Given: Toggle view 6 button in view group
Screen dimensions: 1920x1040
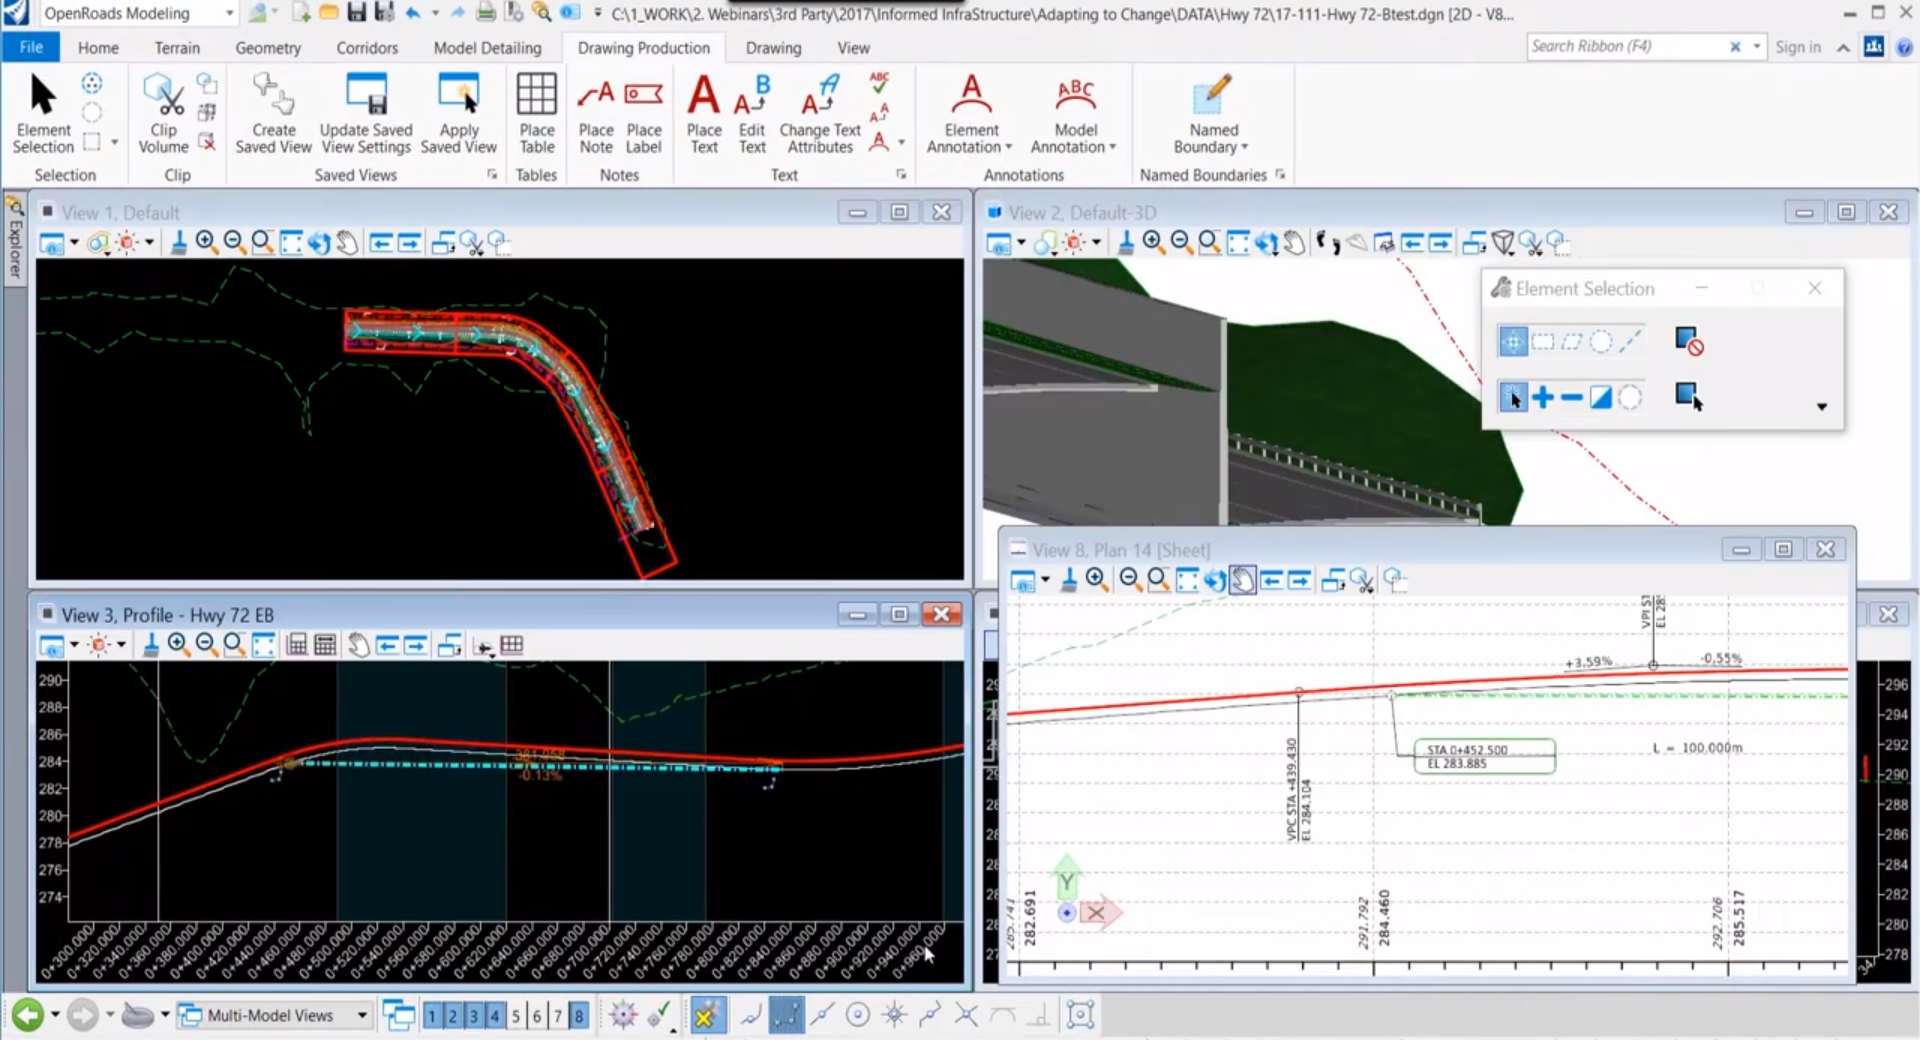Looking at the screenshot, I should pyautogui.click(x=537, y=1016).
